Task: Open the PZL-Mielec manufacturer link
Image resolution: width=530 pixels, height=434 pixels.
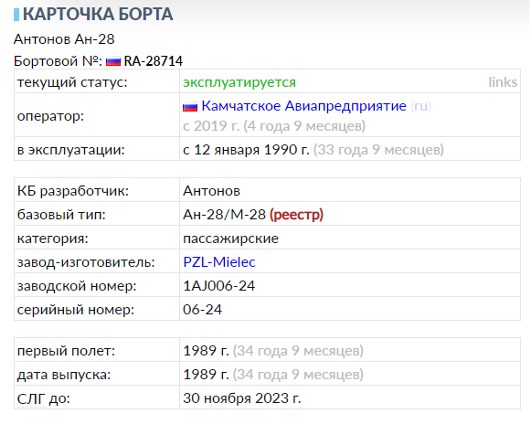Action: [219, 262]
